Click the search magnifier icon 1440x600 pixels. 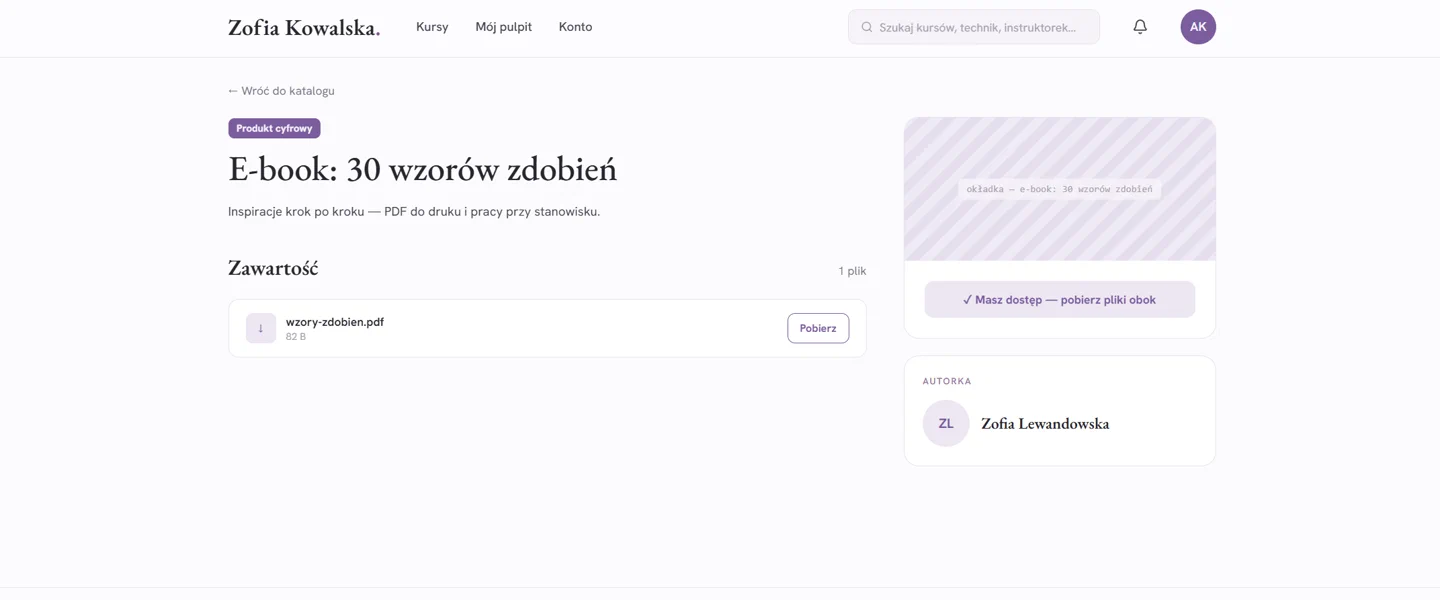[867, 27]
